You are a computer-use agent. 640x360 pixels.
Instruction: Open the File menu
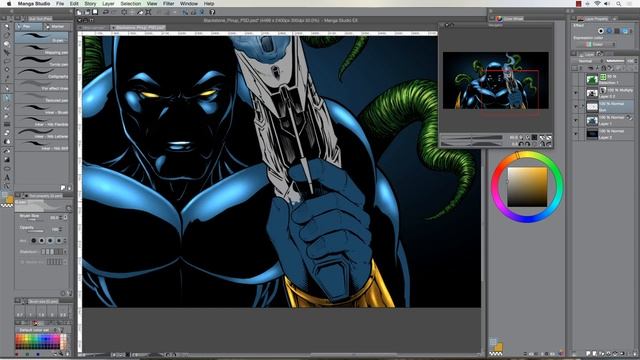click(x=60, y=3)
